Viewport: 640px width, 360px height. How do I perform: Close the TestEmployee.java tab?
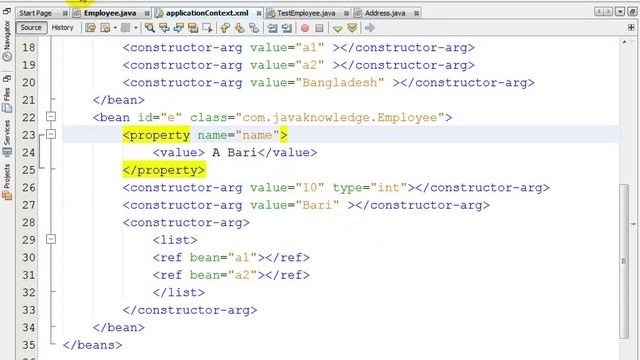click(x=346, y=13)
